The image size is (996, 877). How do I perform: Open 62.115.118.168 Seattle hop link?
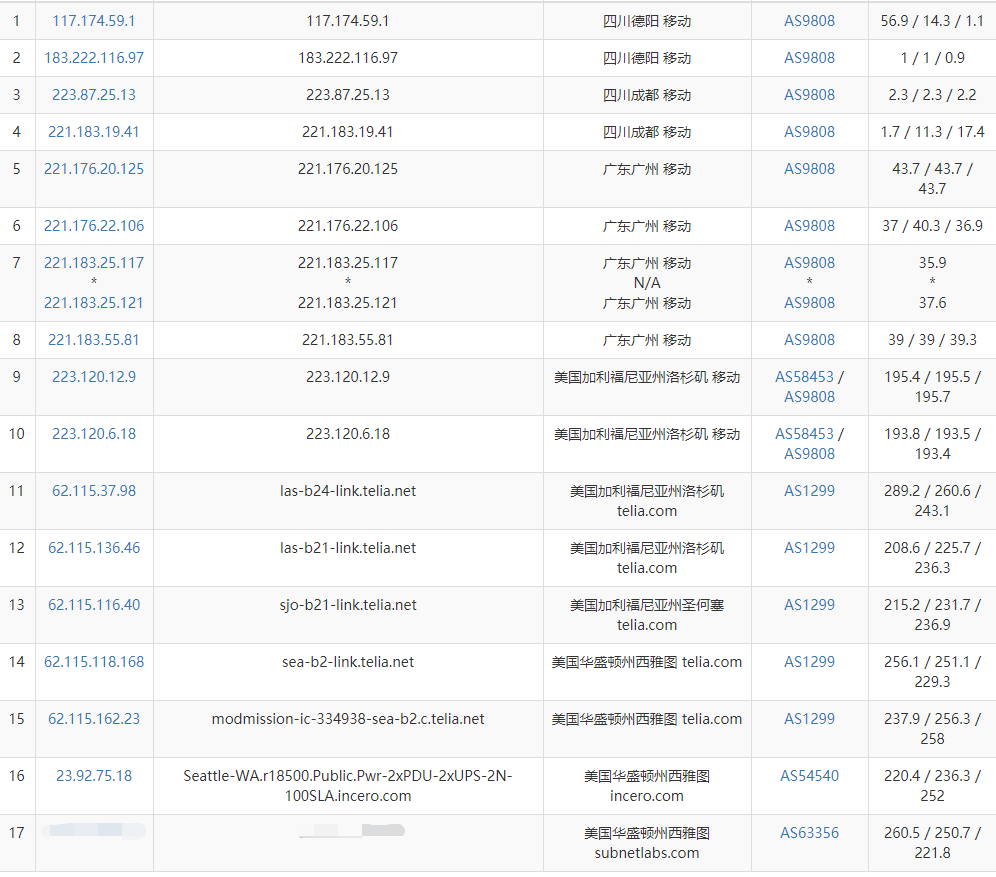93,662
